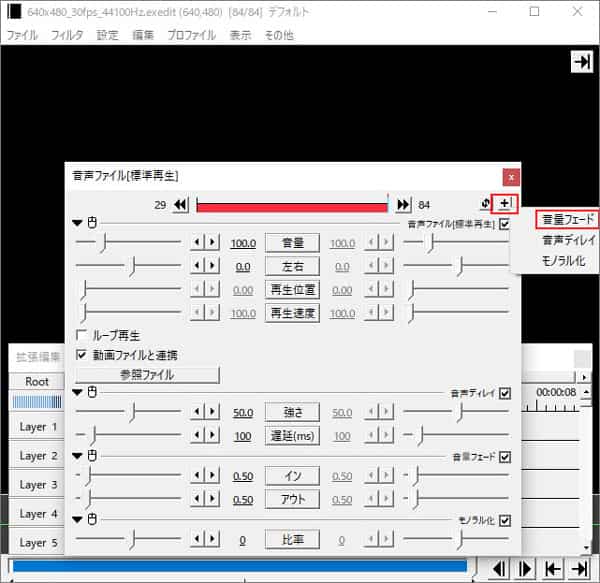Viewport: 600px width, 583px height.
Task: Step forward one frame in main window
Action: [x=525, y=569]
